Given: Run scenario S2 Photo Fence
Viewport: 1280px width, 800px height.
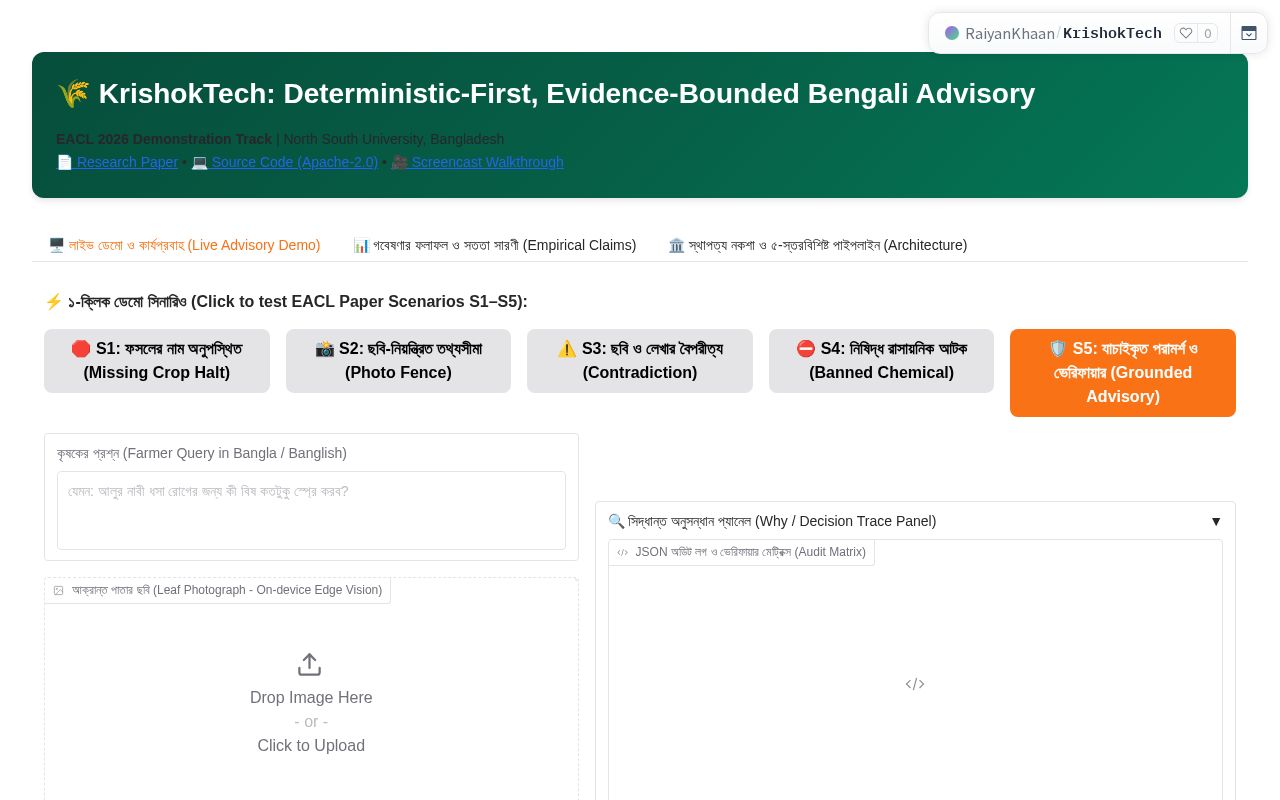Looking at the screenshot, I should [x=398, y=361].
